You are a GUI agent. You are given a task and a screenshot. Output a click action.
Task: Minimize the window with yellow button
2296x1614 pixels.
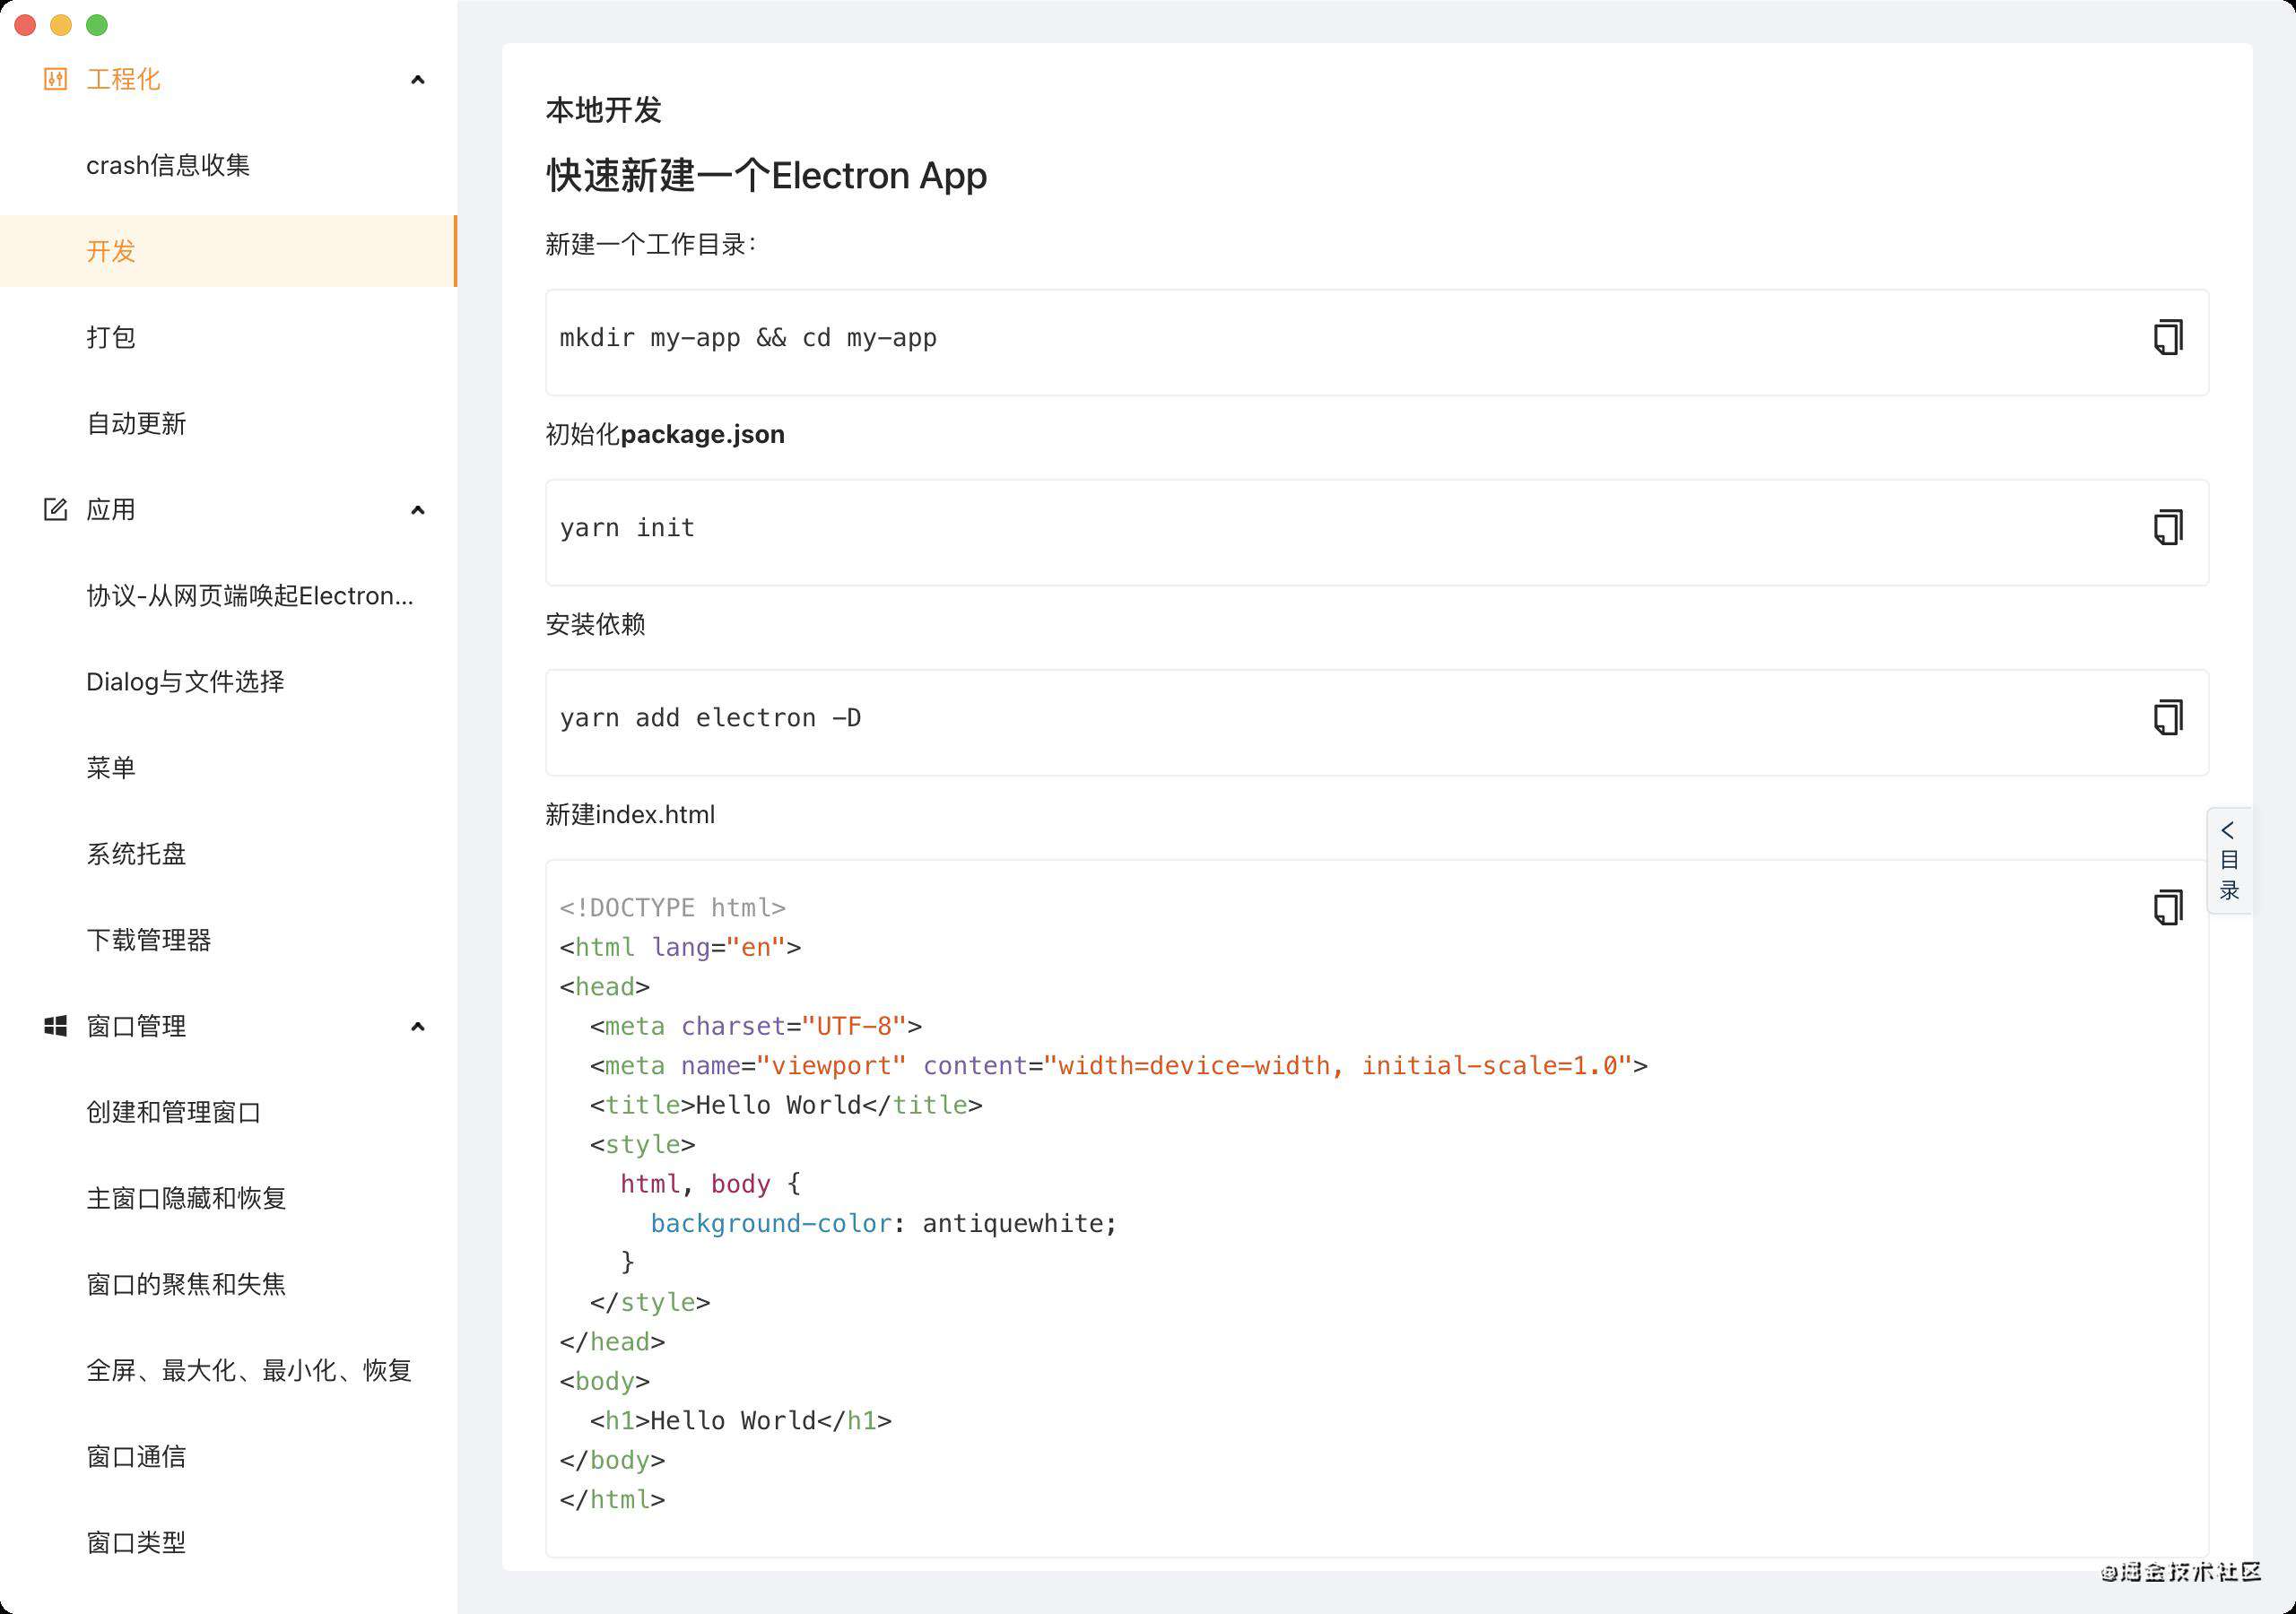[x=61, y=25]
